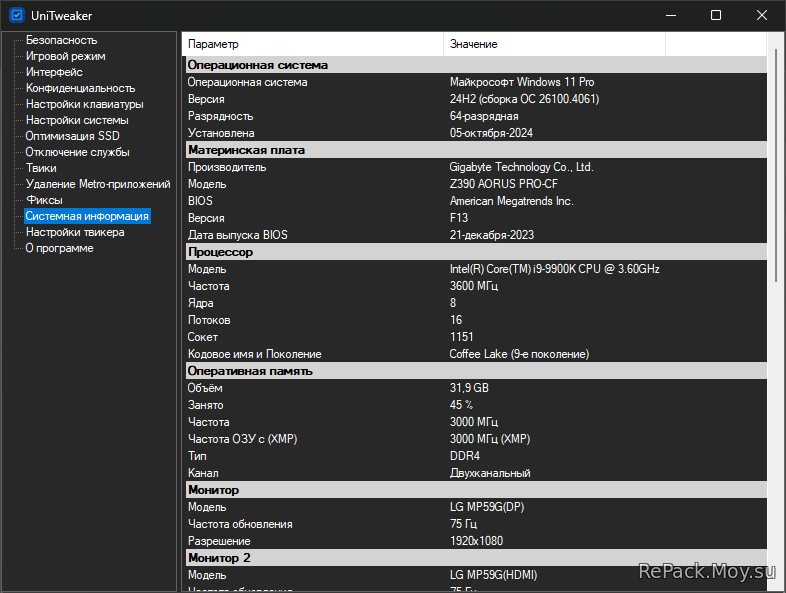This screenshot has width=786, height=593.
Task: Click the Z390 AORUS PRO-CF model value
Action: tap(503, 184)
